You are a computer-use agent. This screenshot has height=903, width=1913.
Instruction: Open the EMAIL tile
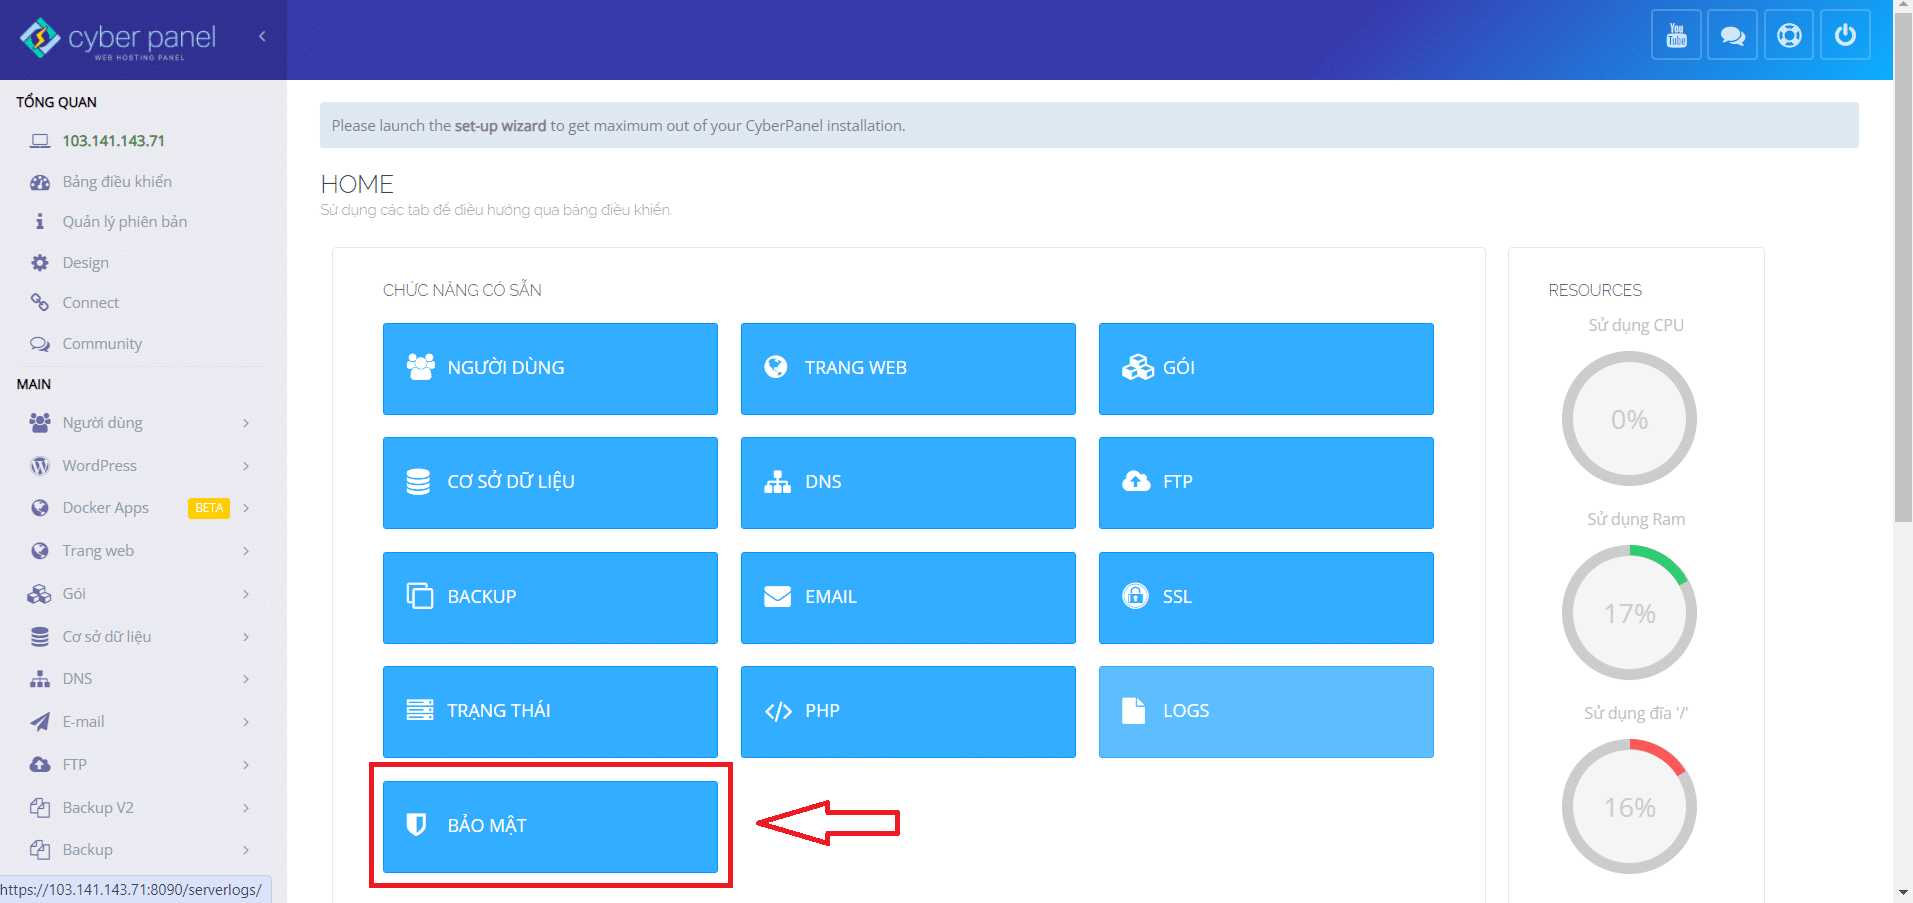(908, 597)
